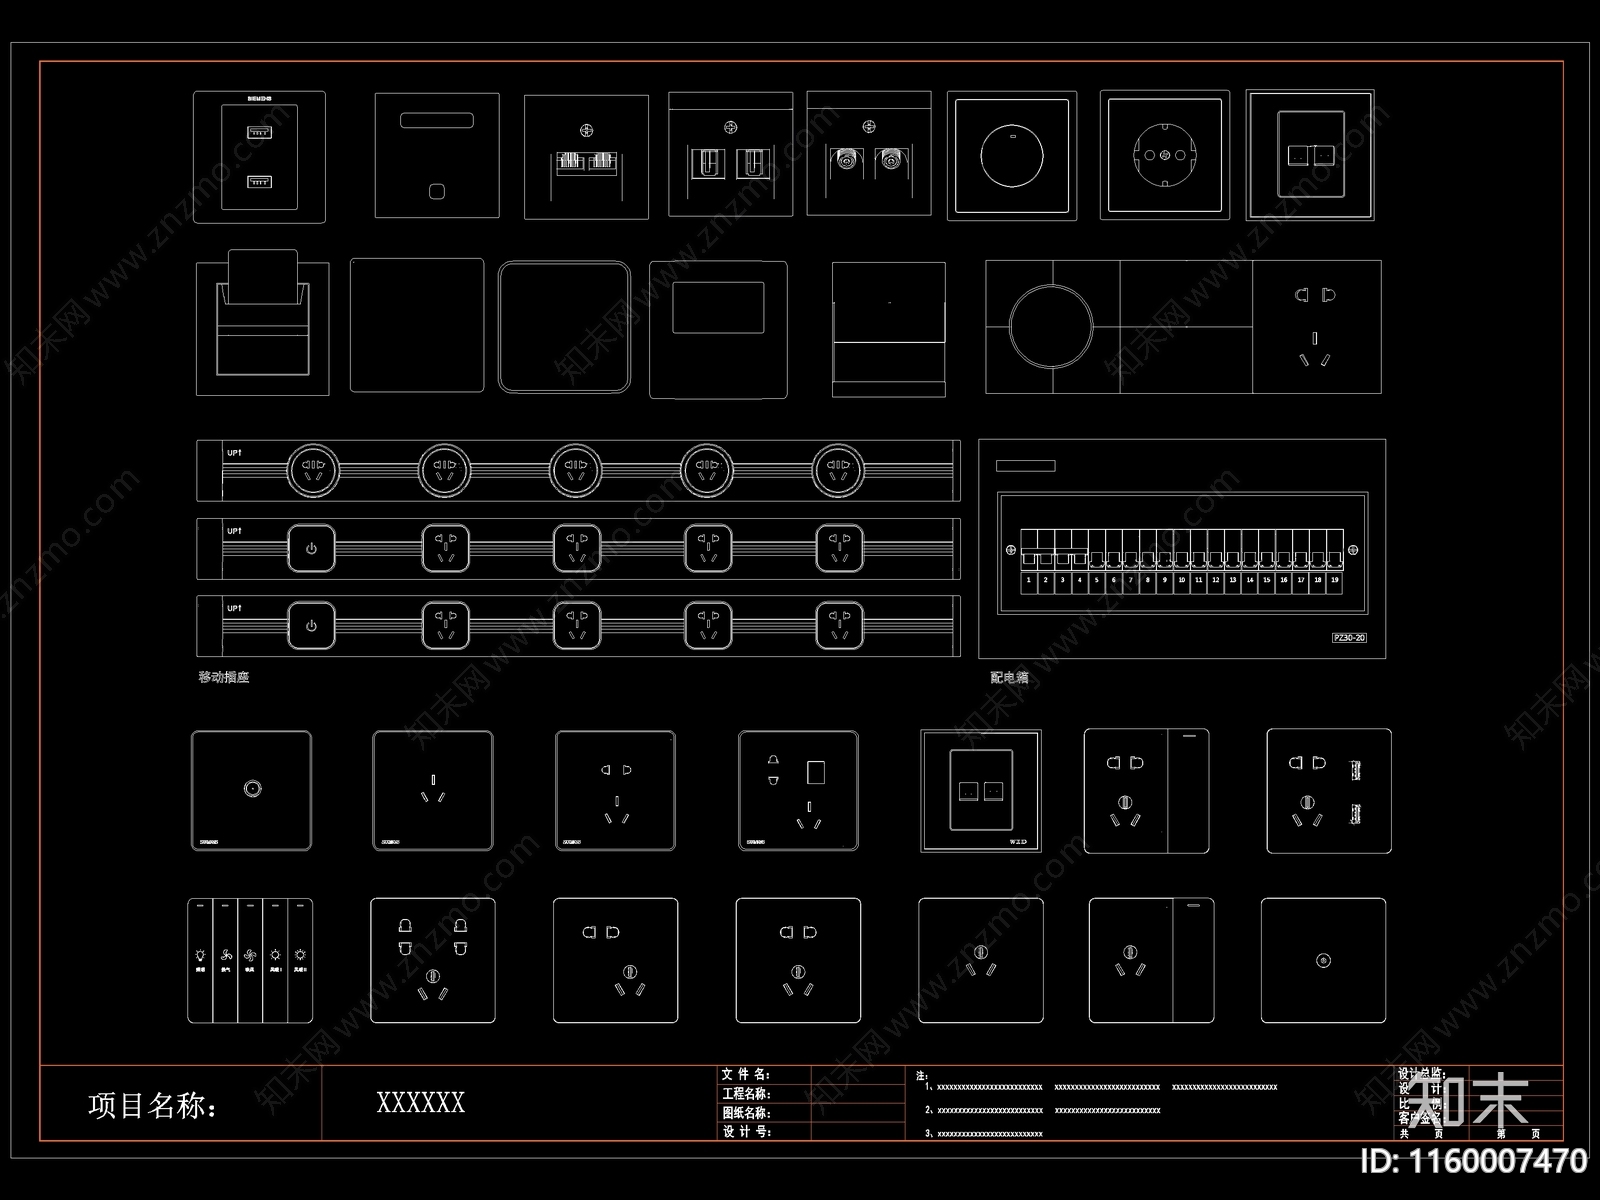
Task: Select the five-hole socket with dual USB ports
Action: 1329,791
